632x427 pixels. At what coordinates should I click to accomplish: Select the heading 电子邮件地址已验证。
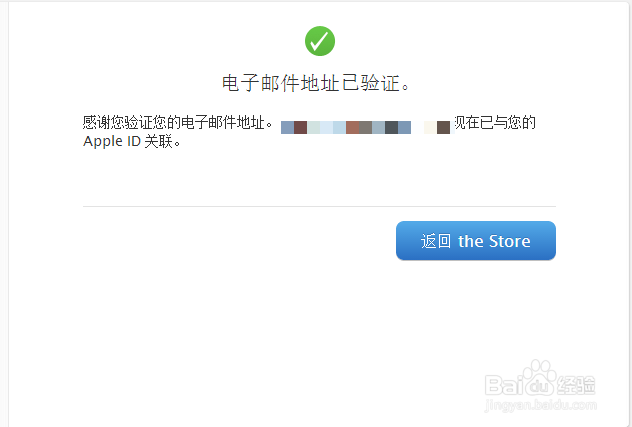coord(316,83)
